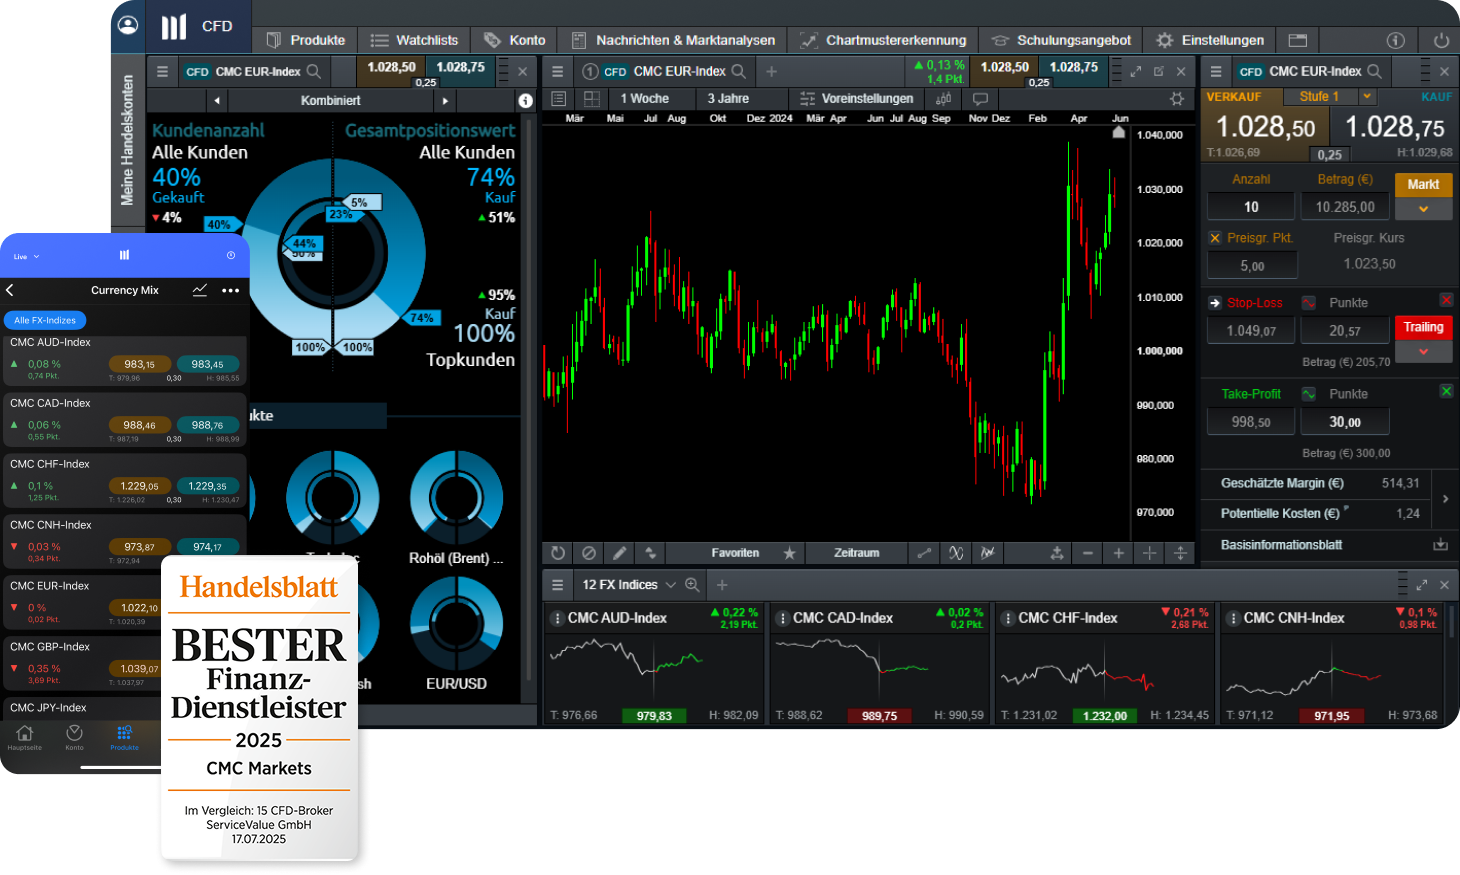Image resolution: width=1460 pixels, height=875 pixels.
Task: Remove the Take-Profit with the green X toggle
Action: [x=1446, y=393]
